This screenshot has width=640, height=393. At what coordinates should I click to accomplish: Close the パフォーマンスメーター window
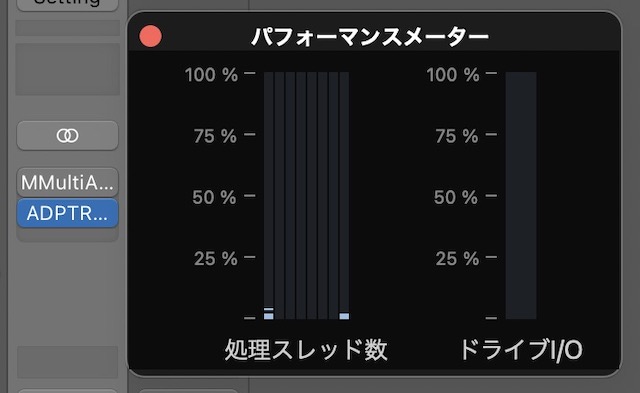pos(151,36)
